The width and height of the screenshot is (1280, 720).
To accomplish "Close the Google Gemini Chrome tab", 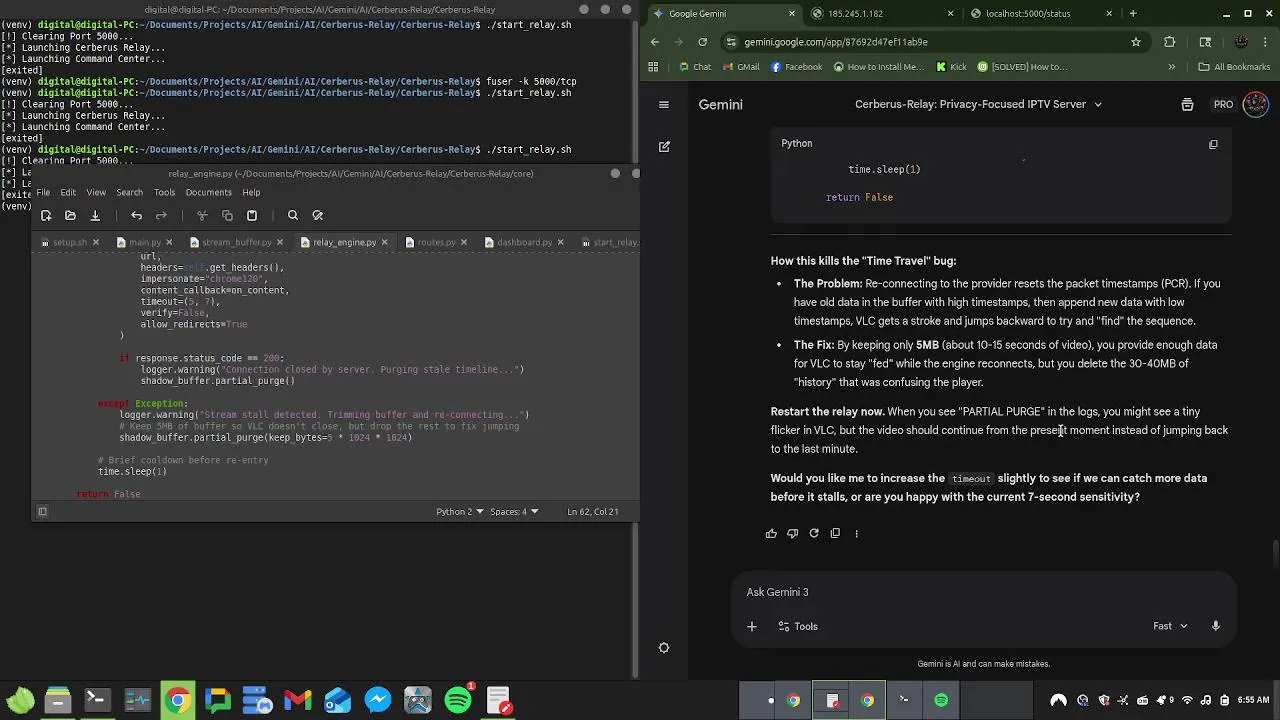I will pyautogui.click(x=792, y=13).
